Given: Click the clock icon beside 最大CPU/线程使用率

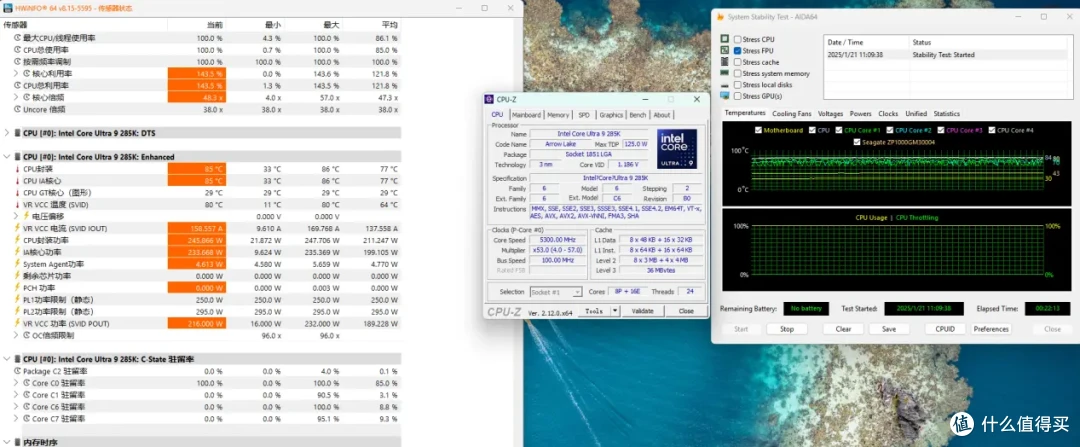Looking at the screenshot, I should 18,38.
